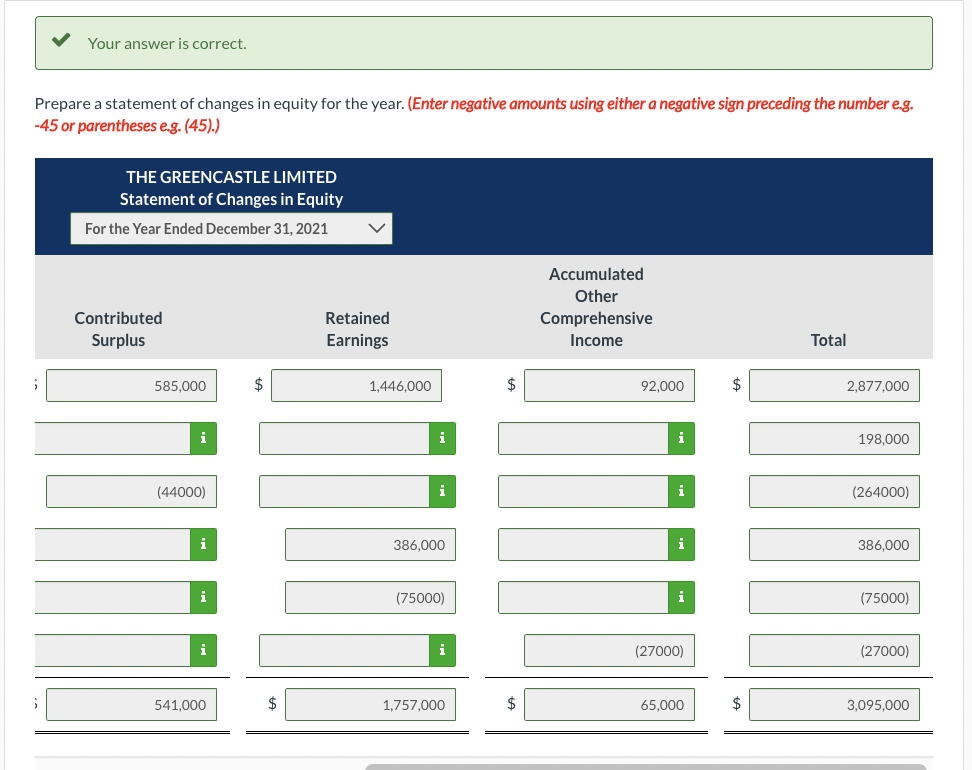
Task: Click the dropdown chevron arrow in the header
Action: point(376,228)
